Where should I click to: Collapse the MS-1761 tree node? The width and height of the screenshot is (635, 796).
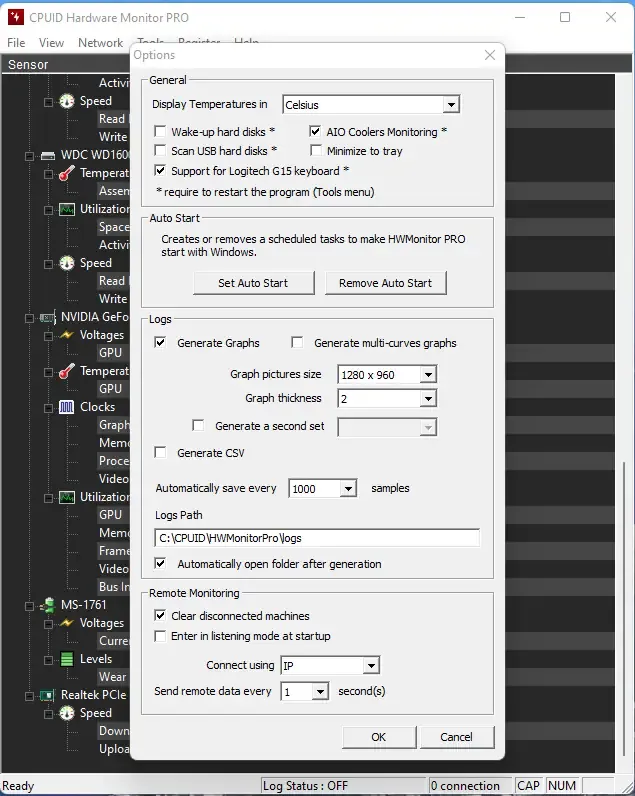(29, 606)
